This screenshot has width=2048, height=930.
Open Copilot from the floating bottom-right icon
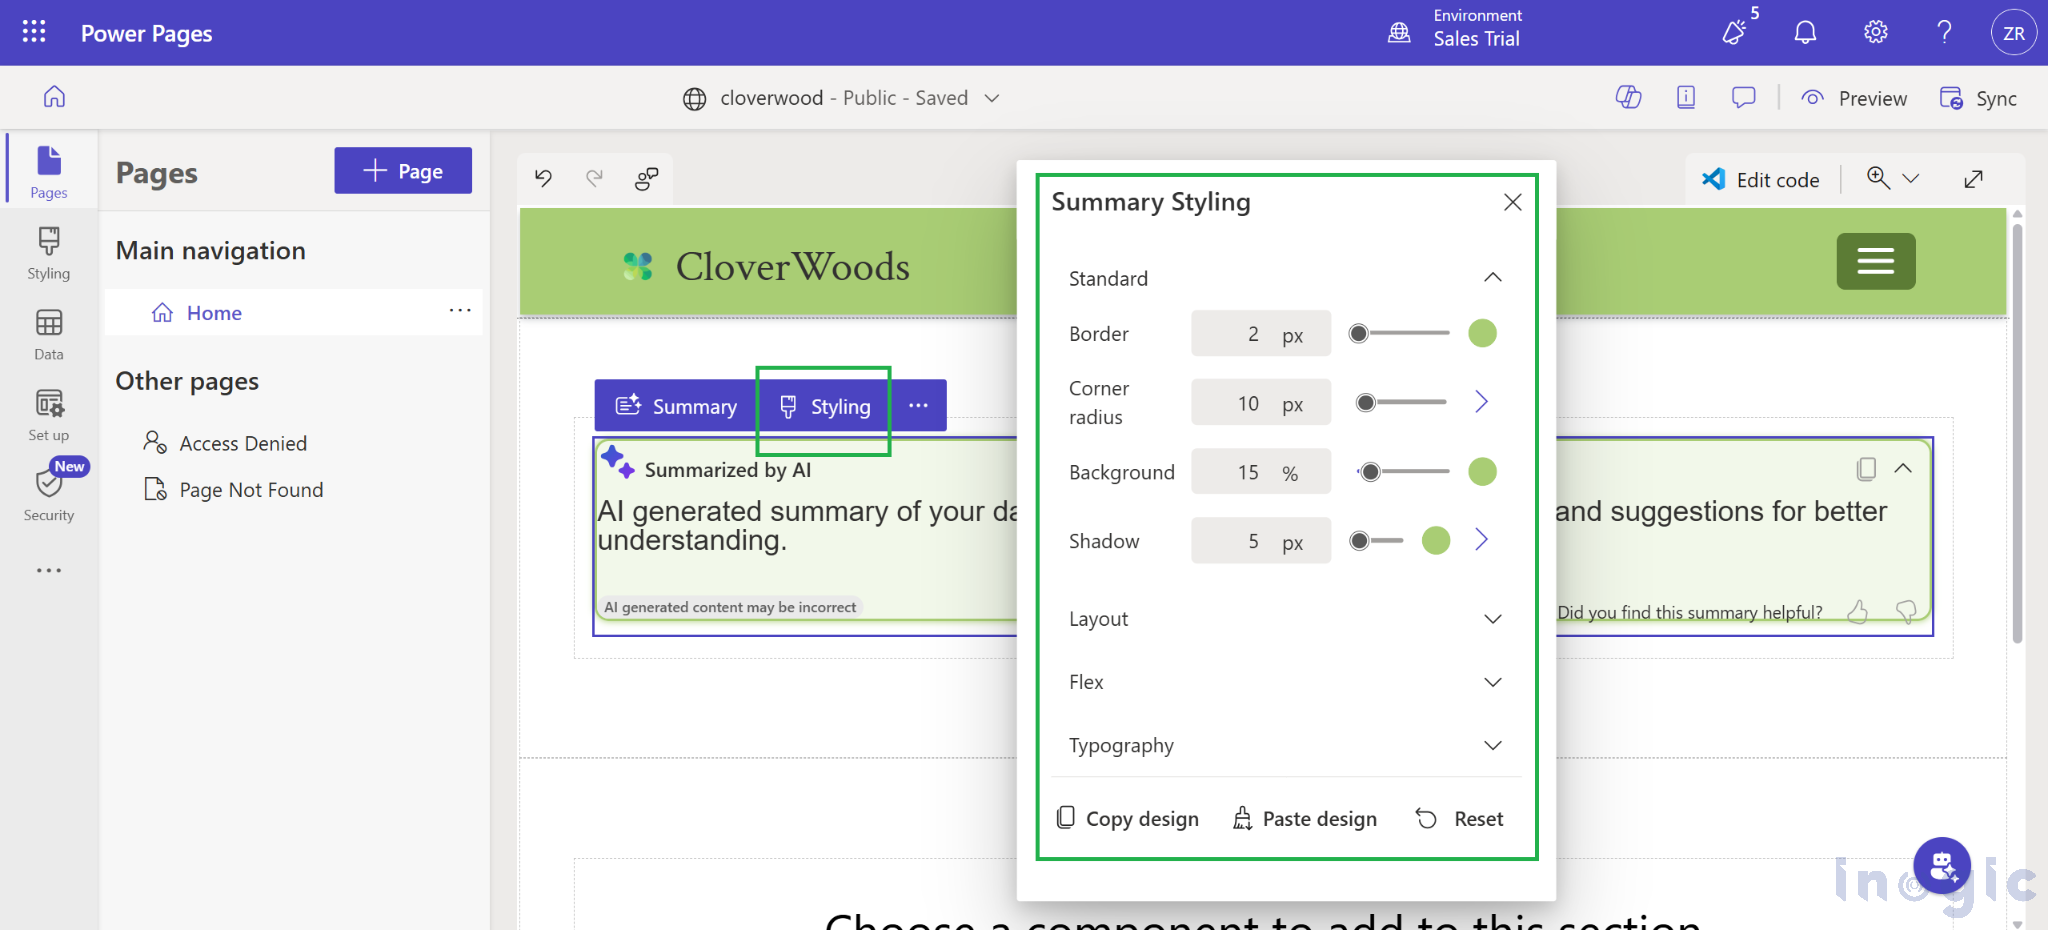pyautogui.click(x=1942, y=865)
